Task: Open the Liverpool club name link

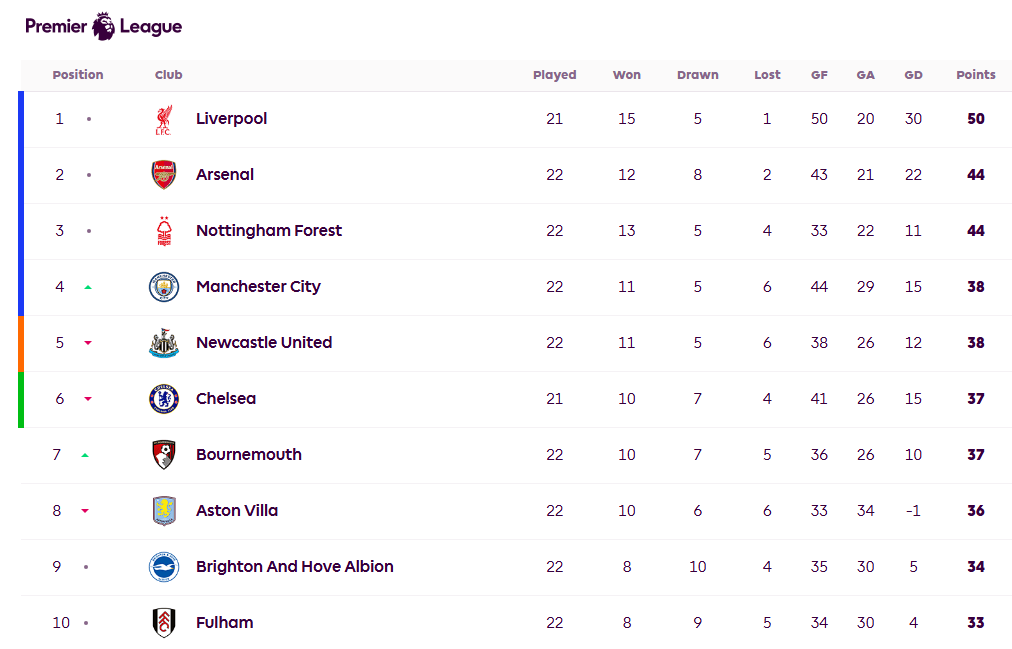Action: (x=231, y=119)
